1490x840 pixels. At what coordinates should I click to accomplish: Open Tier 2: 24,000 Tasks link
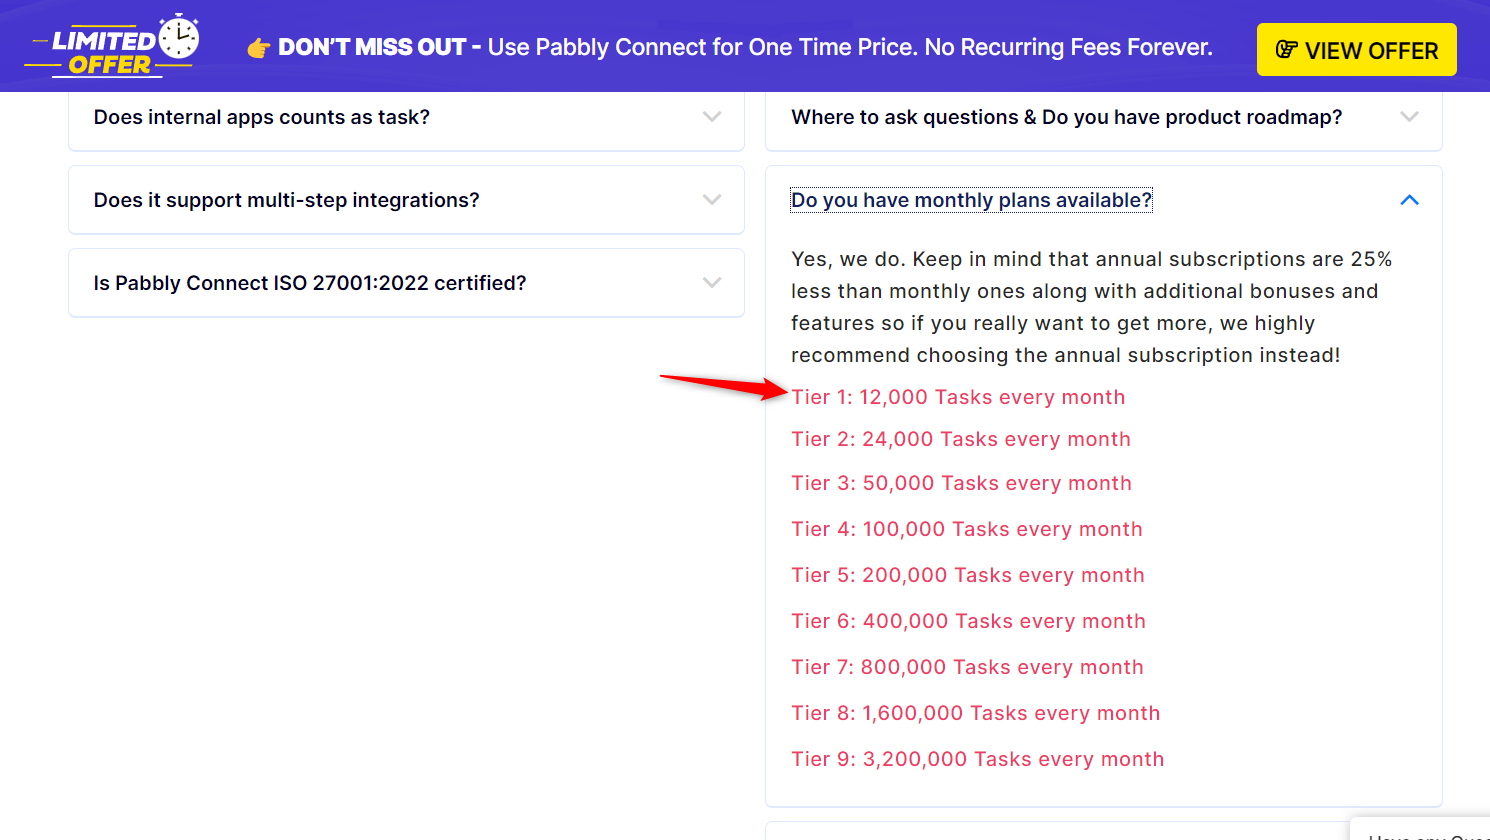[x=961, y=439]
